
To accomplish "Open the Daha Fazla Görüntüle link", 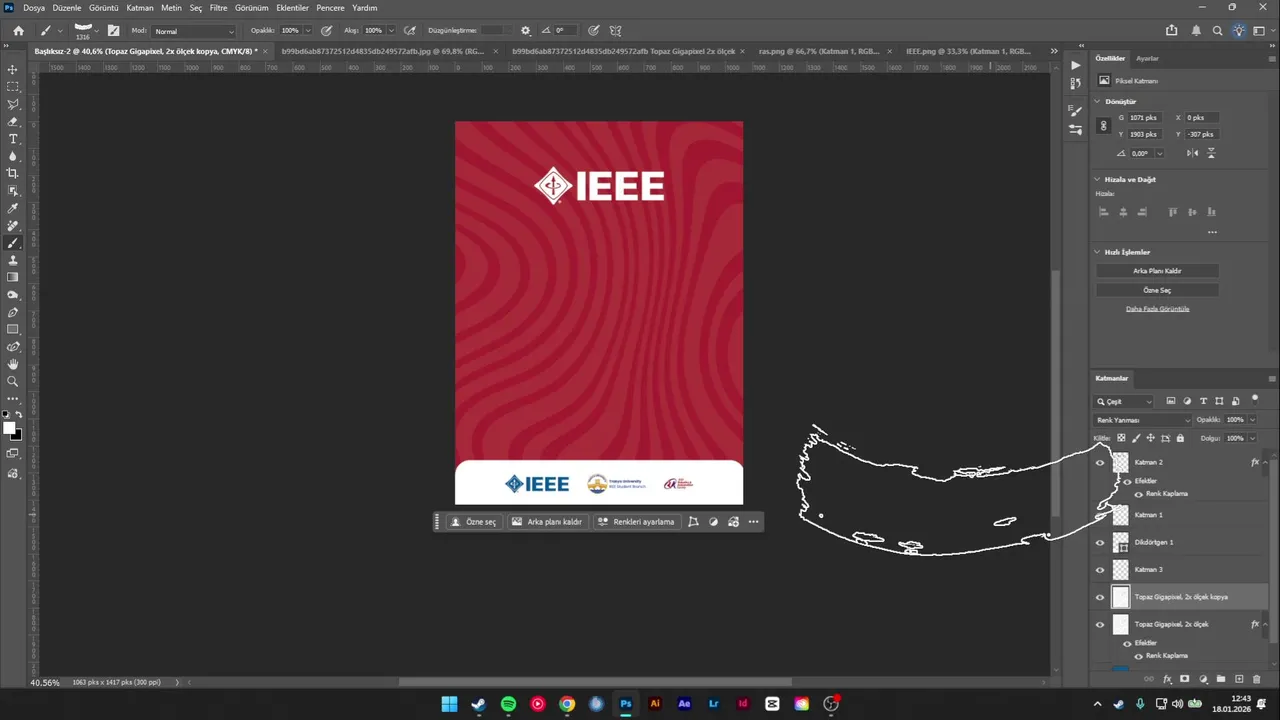I will point(1157,309).
